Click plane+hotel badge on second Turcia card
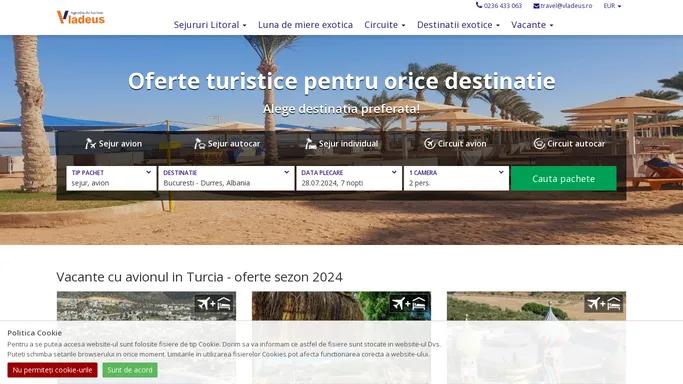This screenshot has width=683, height=384. coord(408,303)
